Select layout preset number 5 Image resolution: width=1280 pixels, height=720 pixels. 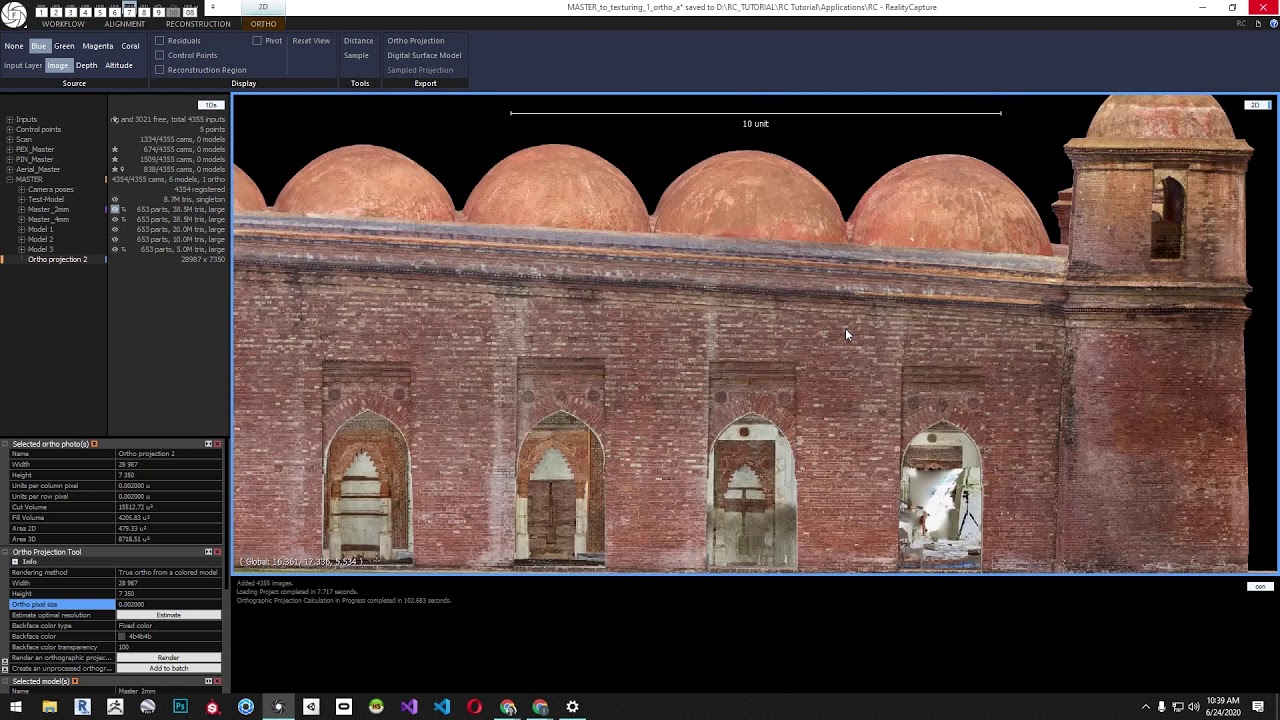[99, 12]
